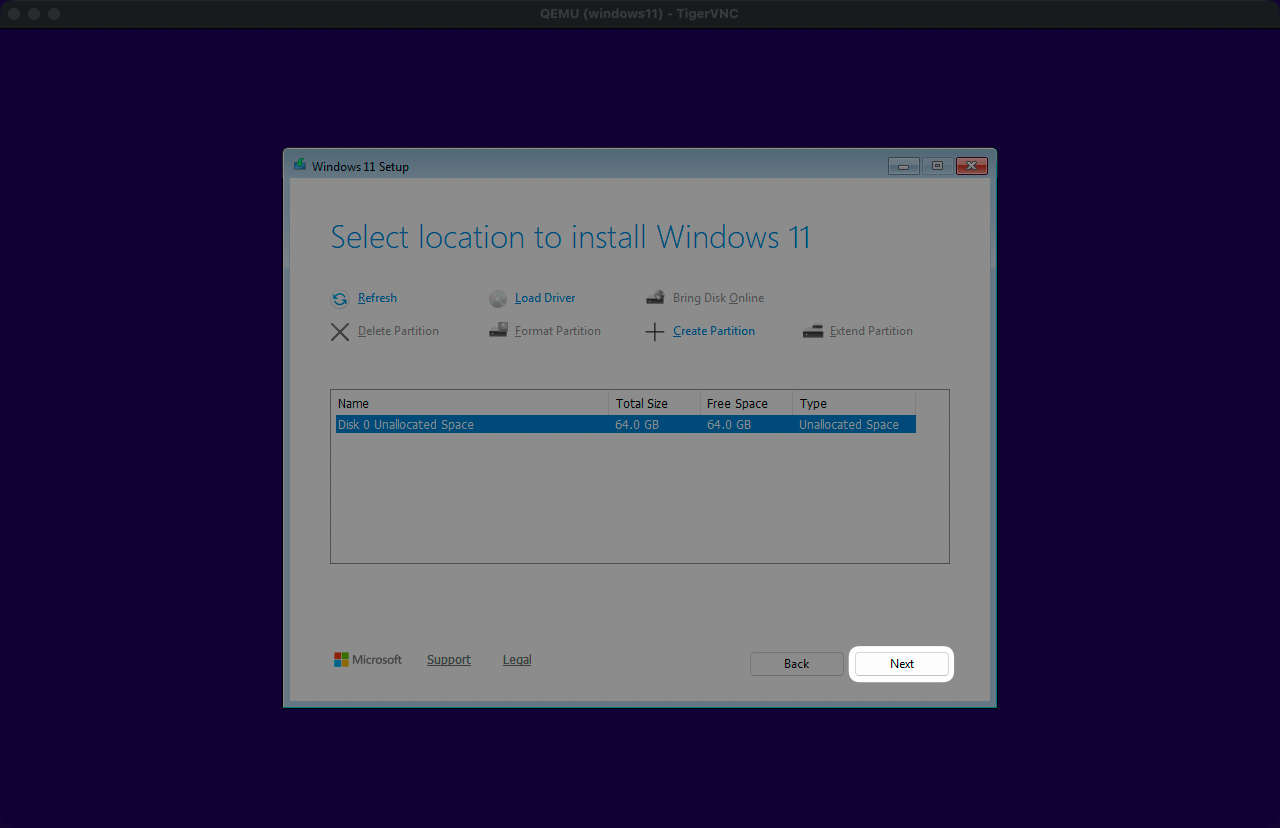The image size is (1280, 828).
Task: Select the Create Partition link
Action: point(714,331)
